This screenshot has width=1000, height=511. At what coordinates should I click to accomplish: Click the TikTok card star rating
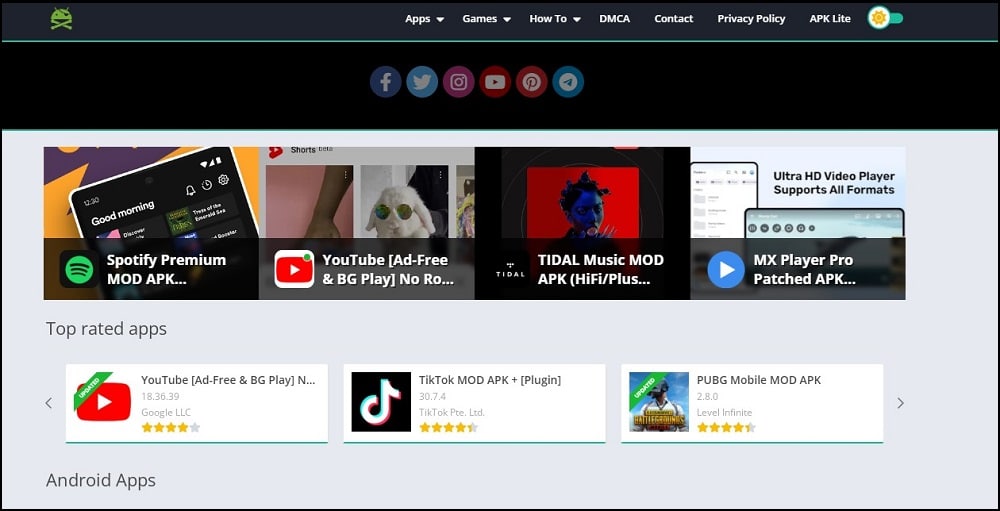(x=448, y=427)
